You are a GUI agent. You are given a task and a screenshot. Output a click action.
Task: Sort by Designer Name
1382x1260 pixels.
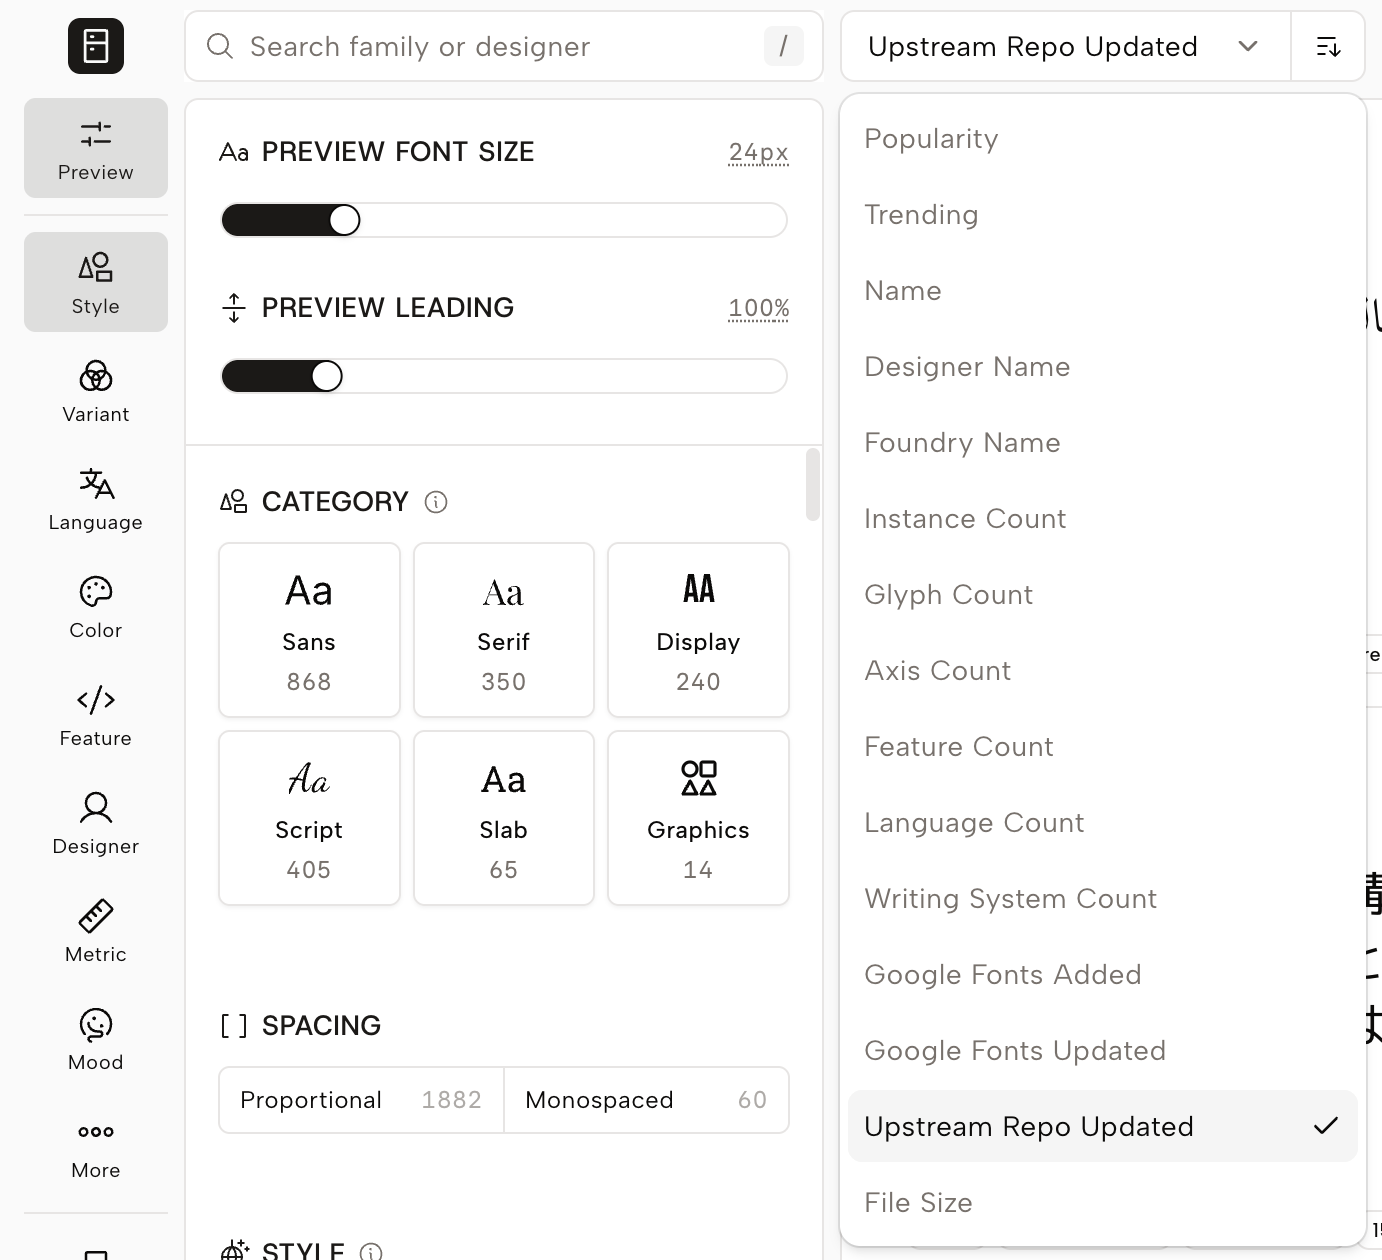[x=1102, y=367]
